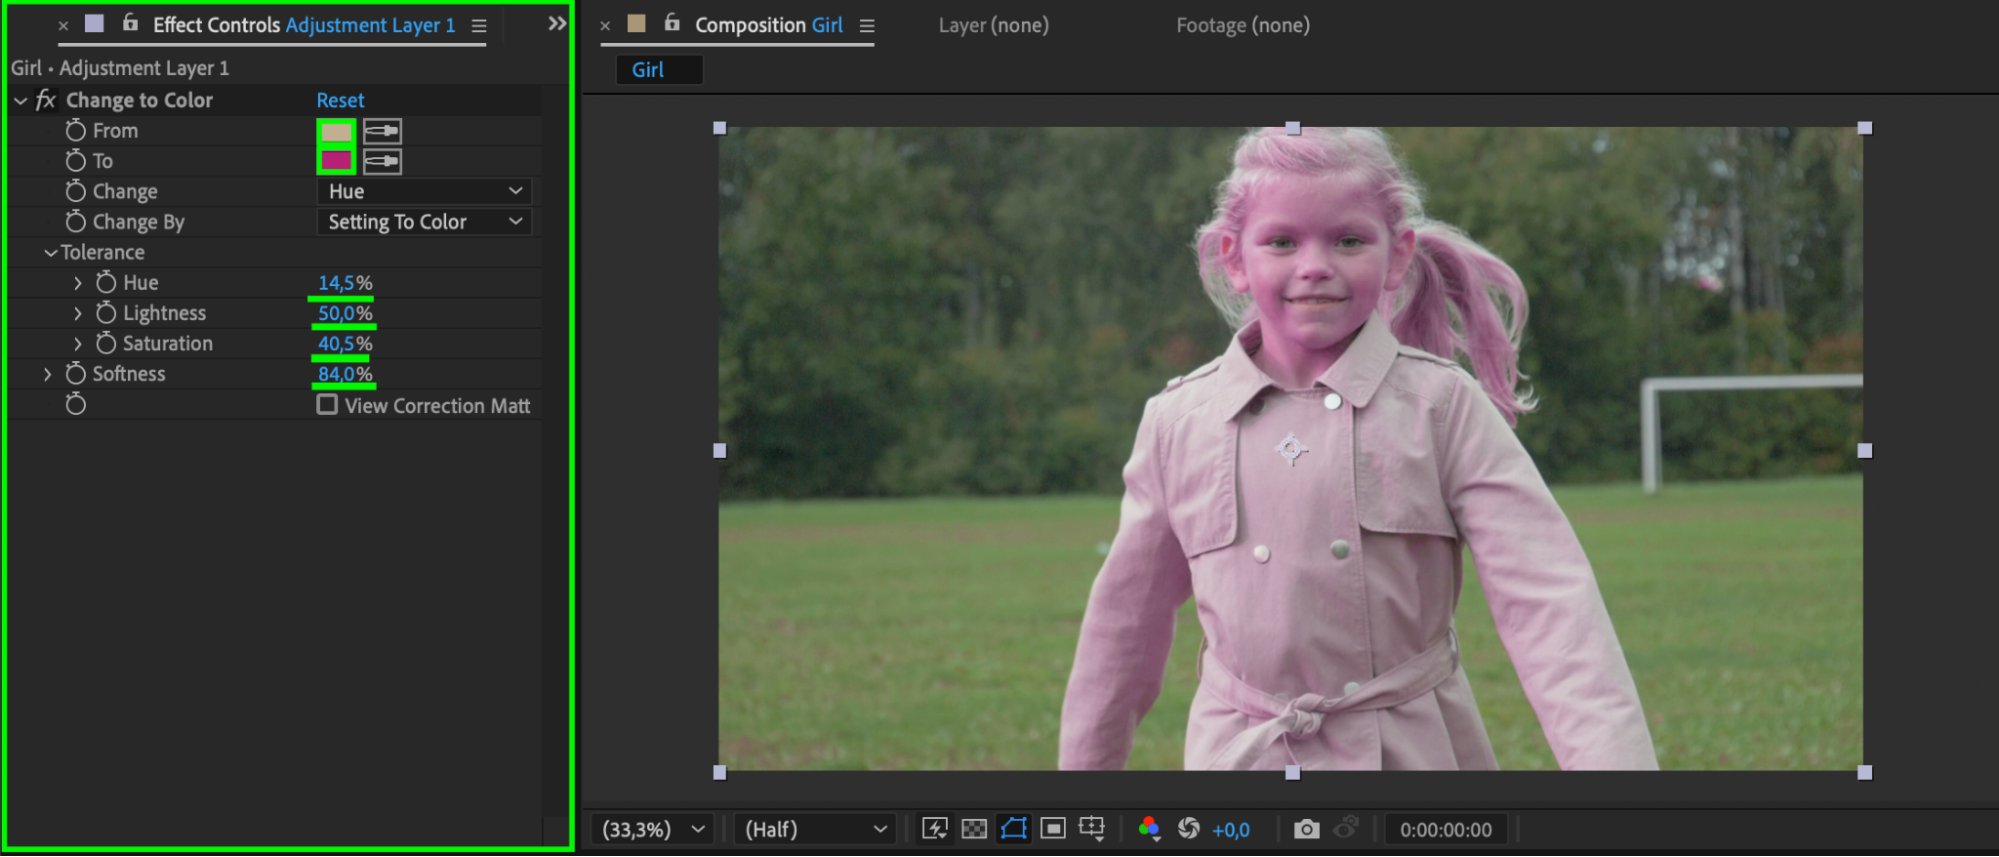Toggle the transparency grid in the viewer

[973, 829]
